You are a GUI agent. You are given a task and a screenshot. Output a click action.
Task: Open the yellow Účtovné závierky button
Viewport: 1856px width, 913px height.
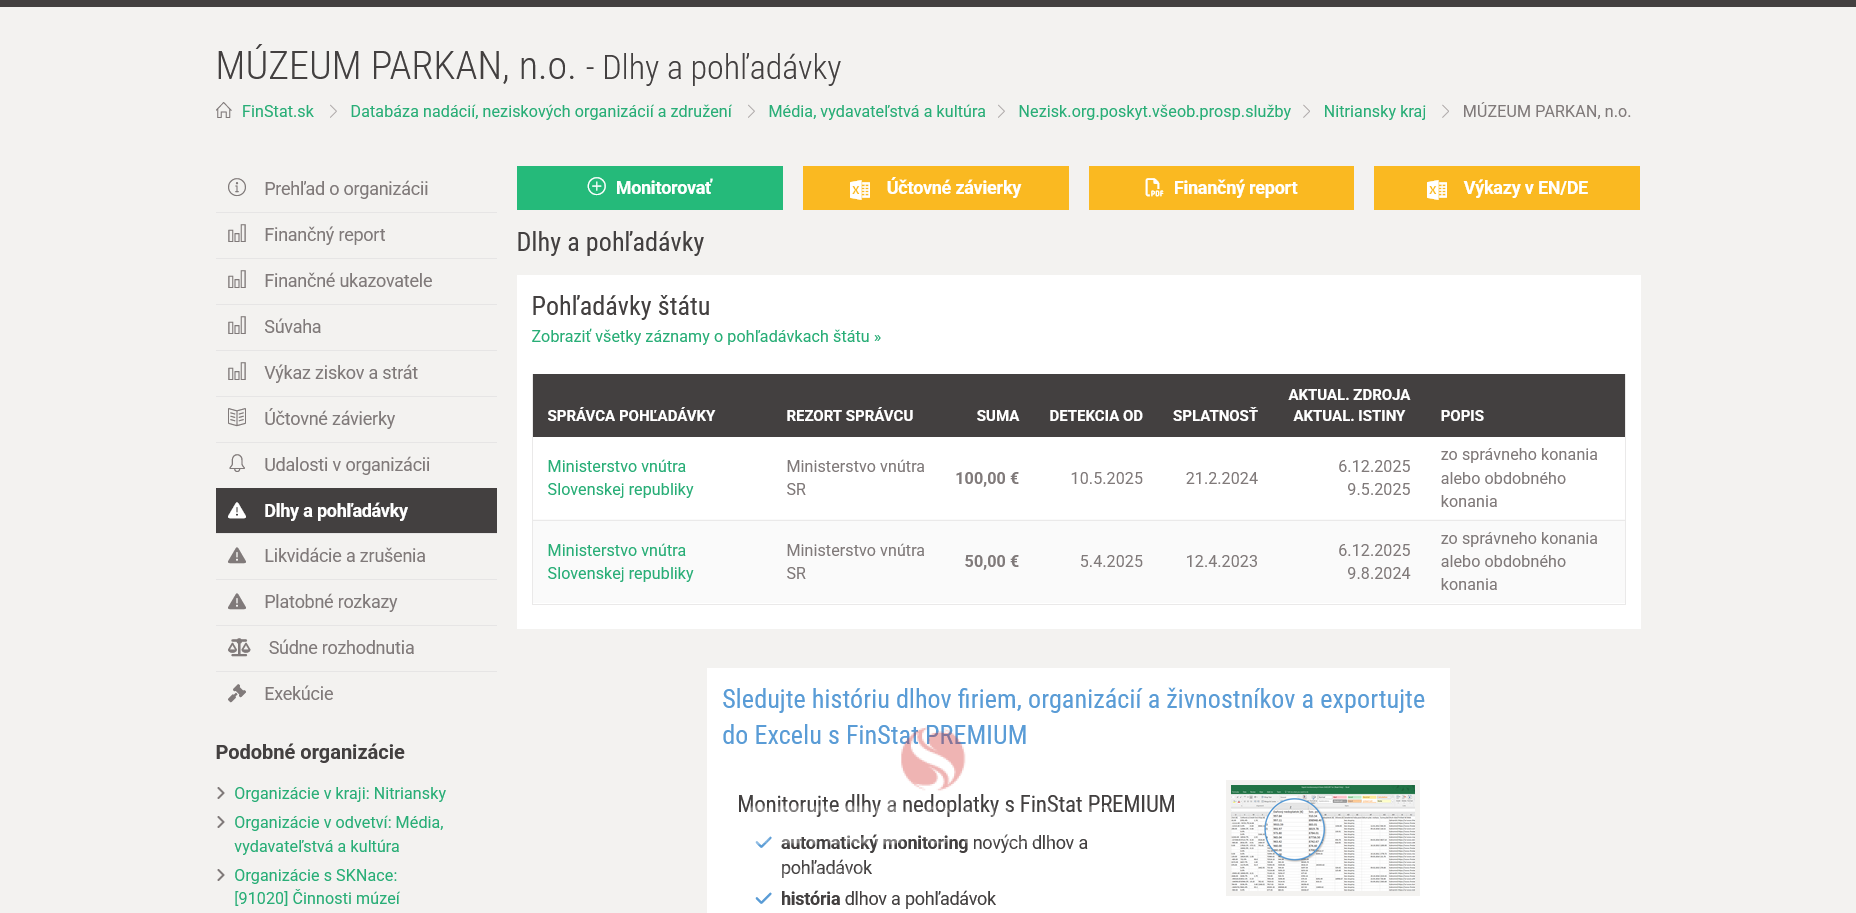point(935,188)
